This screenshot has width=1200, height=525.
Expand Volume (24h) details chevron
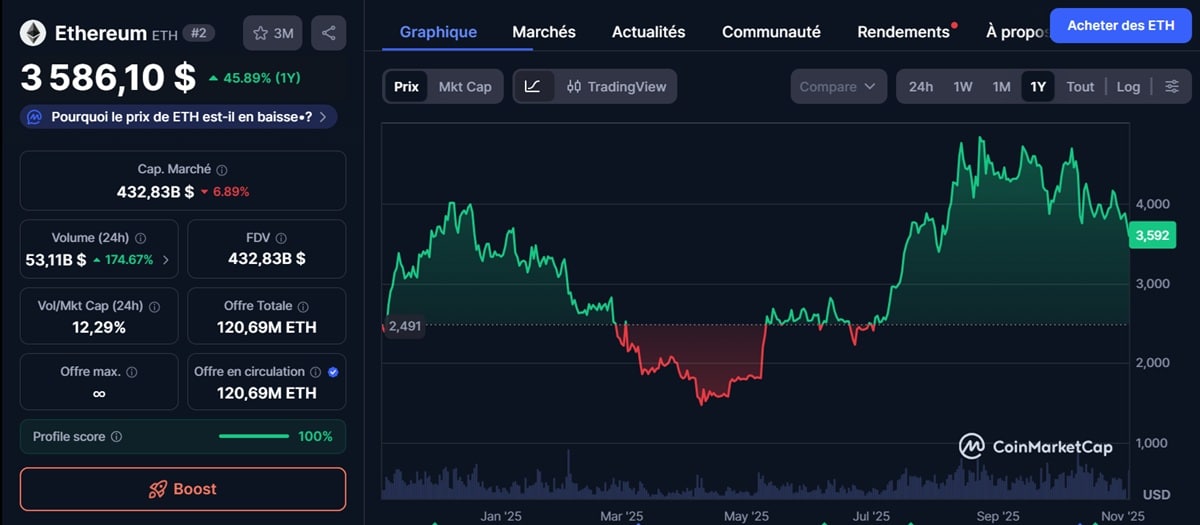(x=166, y=260)
